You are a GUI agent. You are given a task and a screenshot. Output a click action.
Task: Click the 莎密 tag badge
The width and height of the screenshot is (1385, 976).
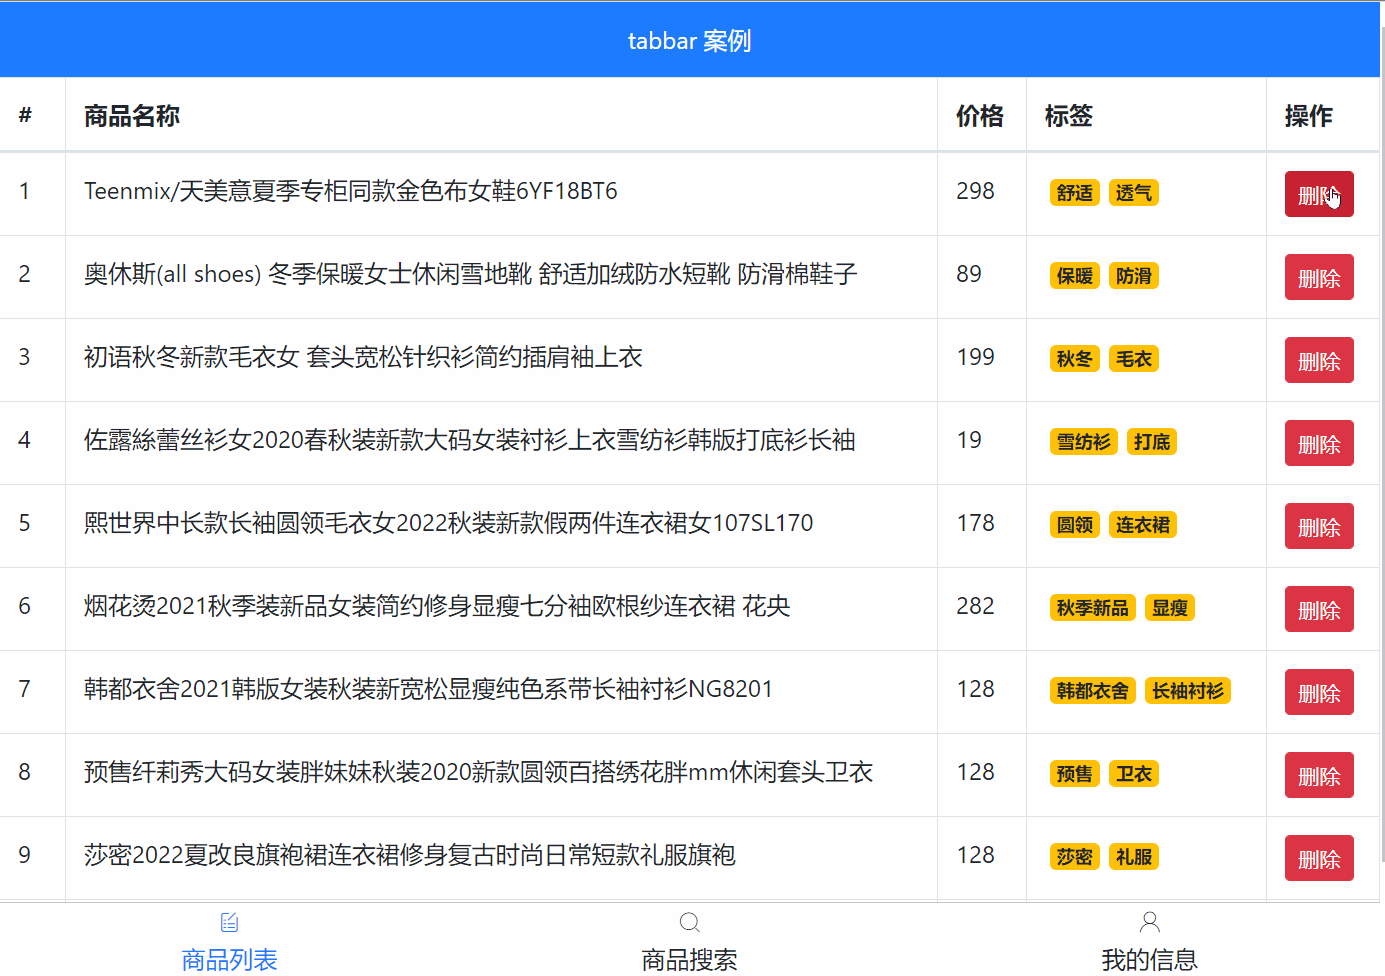(x=1075, y=857)
